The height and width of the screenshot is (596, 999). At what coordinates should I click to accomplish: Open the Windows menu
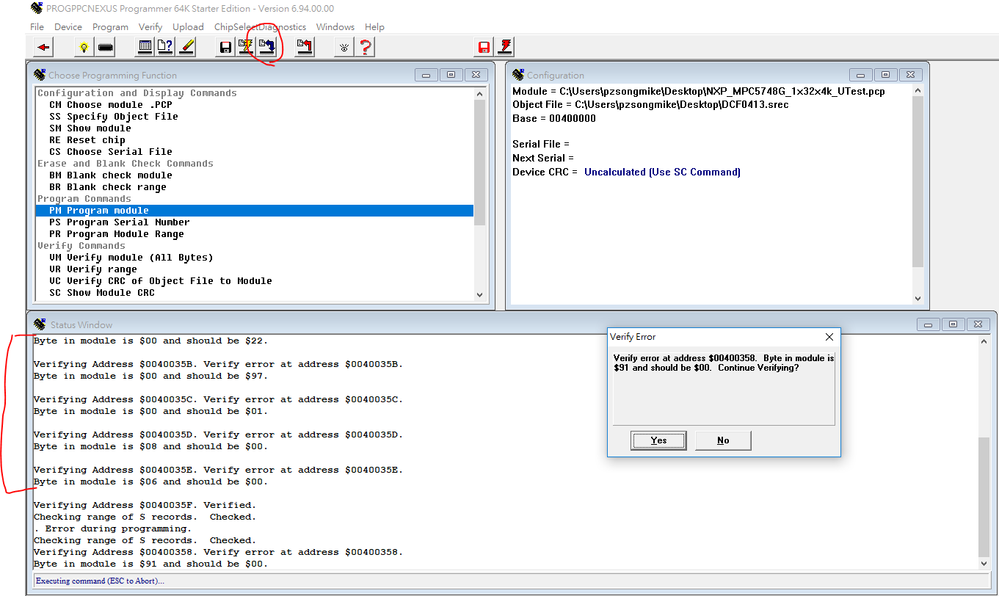pyautogui.click(x=335, y=27)
